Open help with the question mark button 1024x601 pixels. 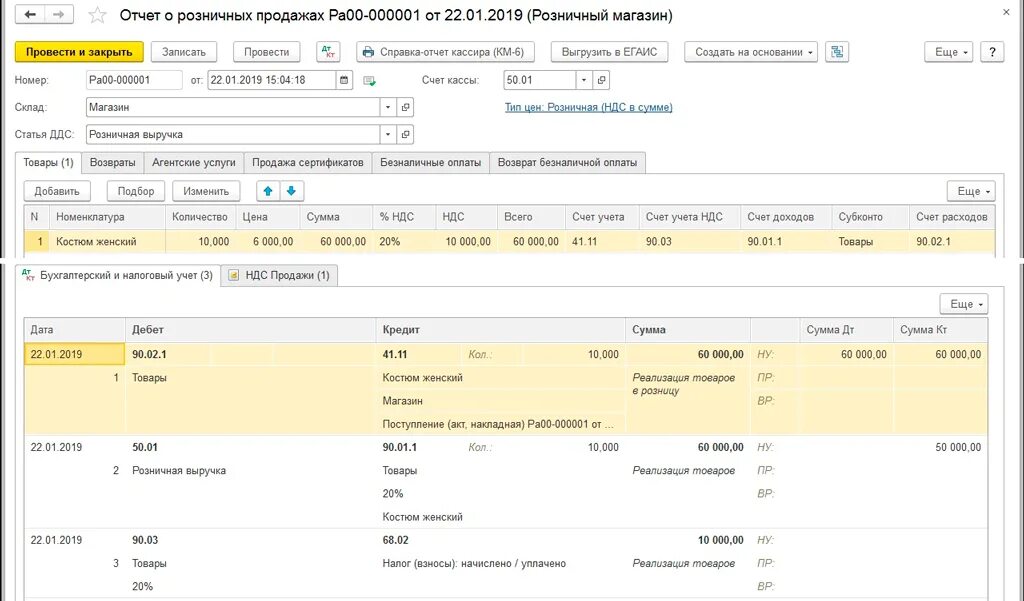992,52
